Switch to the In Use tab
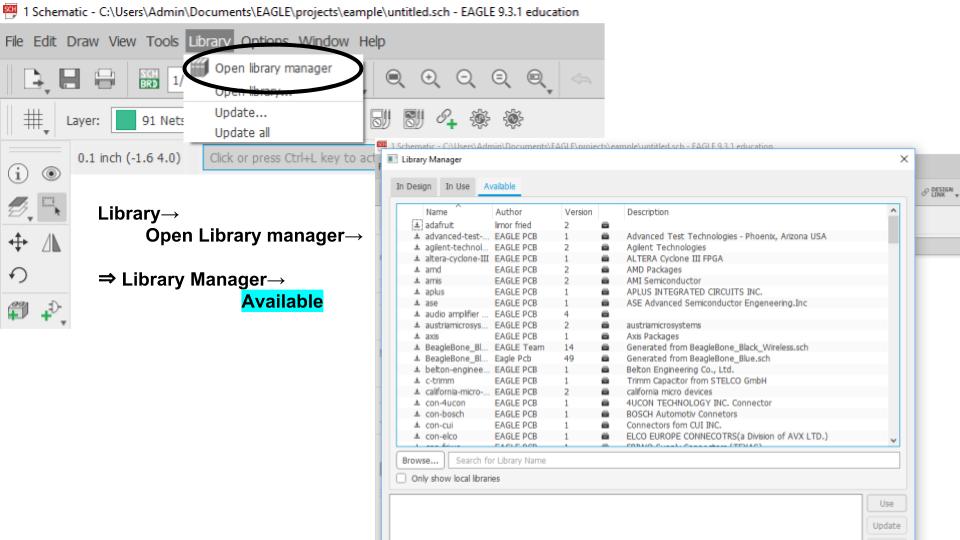This screenshot has width=960, height=540. [457, 186]
